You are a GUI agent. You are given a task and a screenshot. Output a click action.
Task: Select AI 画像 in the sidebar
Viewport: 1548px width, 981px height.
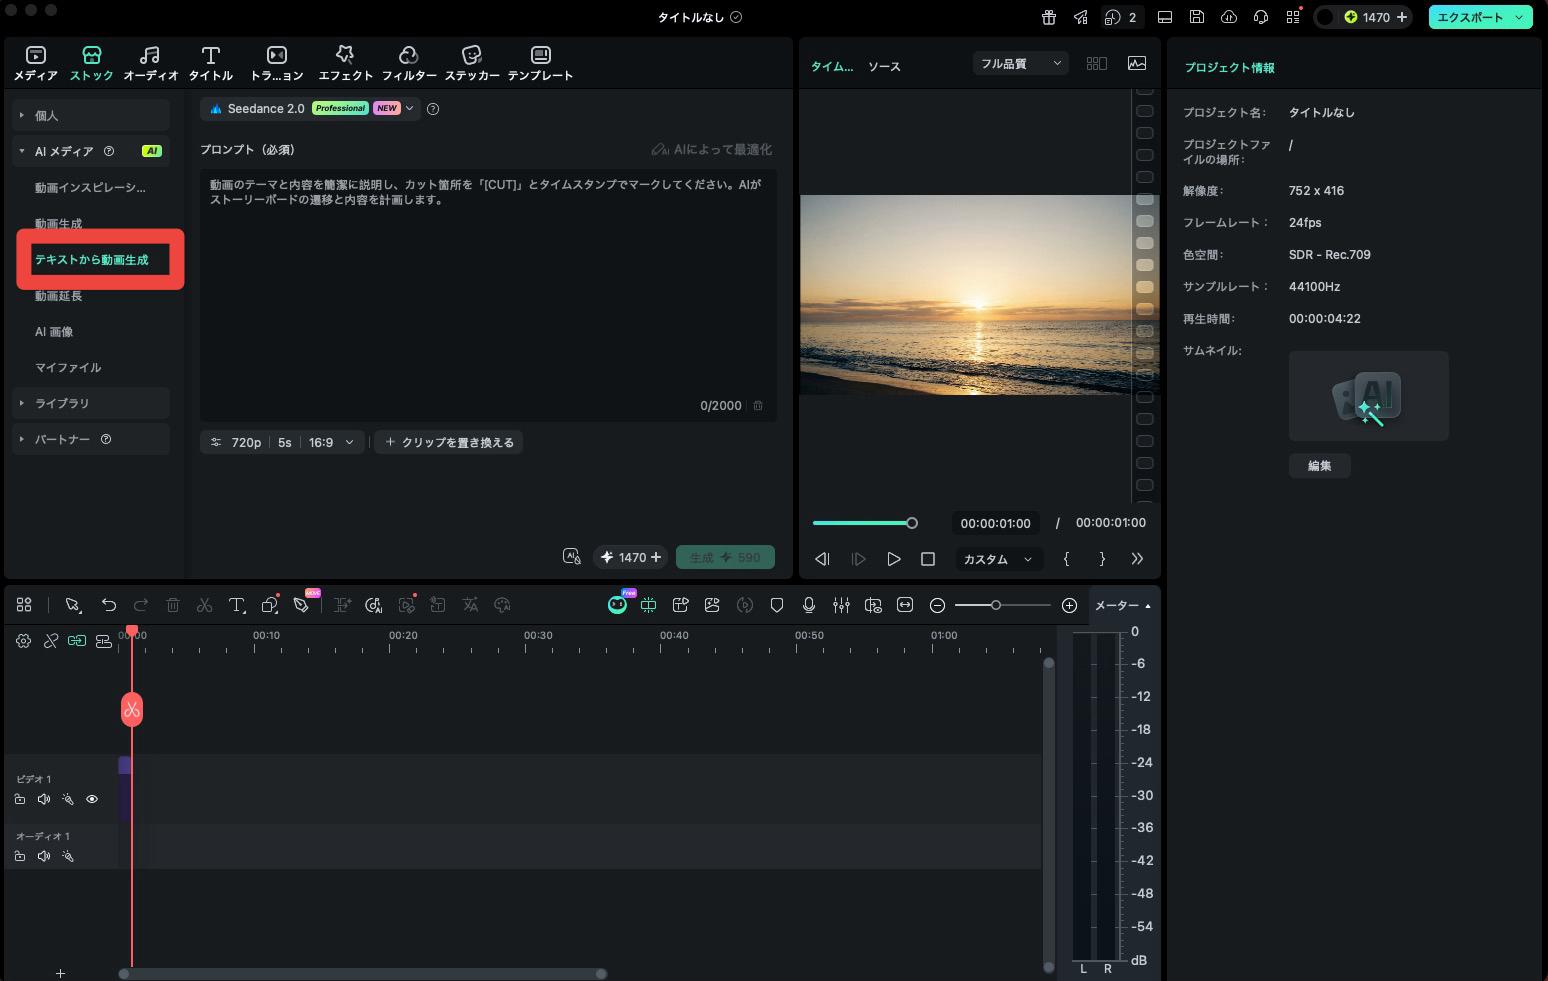point(54,331)
